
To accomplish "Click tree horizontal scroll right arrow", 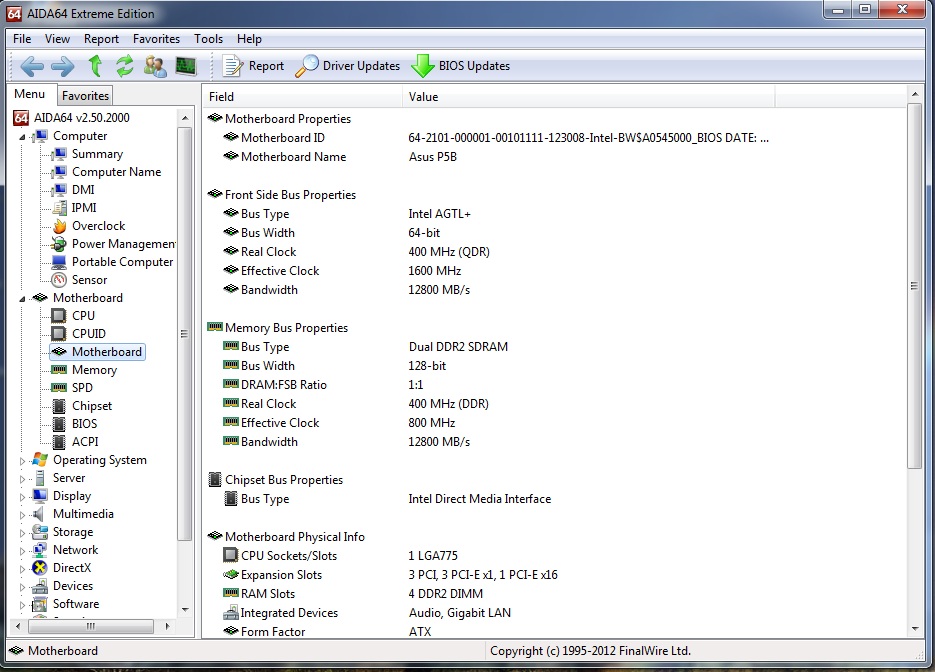I will 167,626.
